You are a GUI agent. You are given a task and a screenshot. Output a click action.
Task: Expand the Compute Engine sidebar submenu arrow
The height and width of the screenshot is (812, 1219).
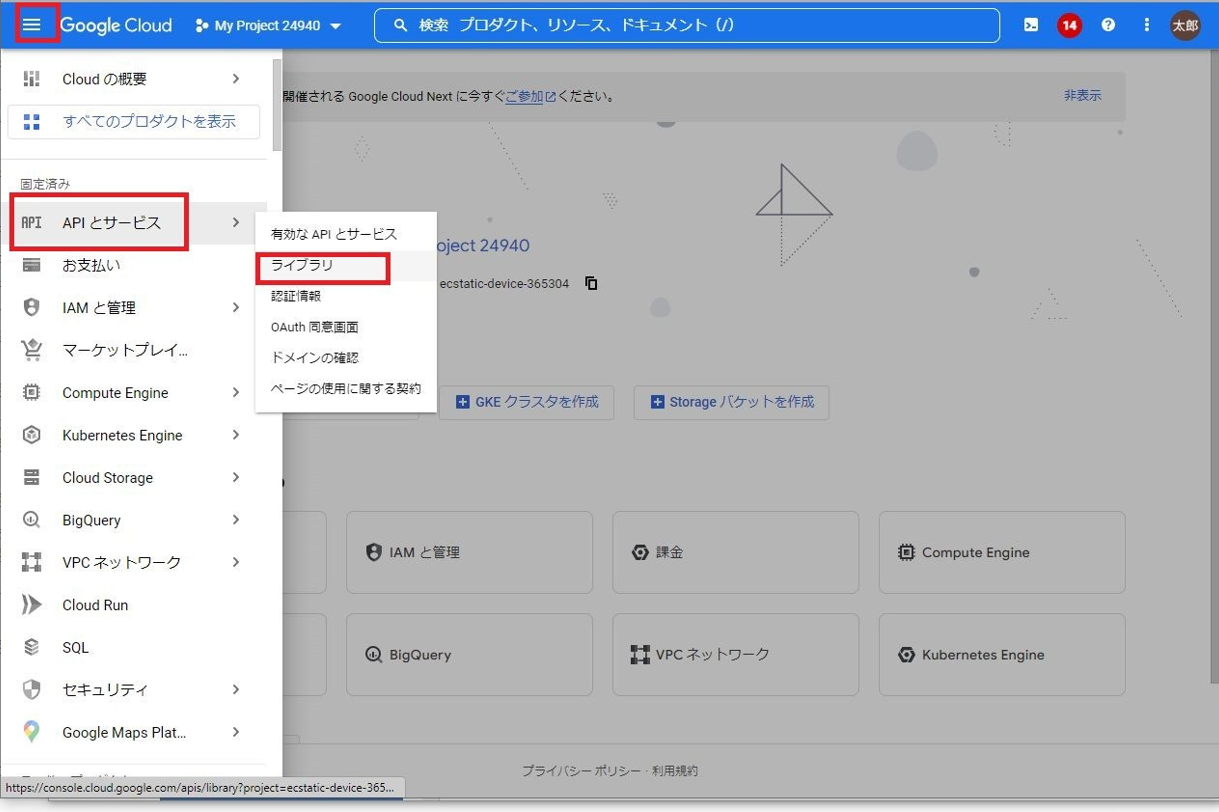236,393
